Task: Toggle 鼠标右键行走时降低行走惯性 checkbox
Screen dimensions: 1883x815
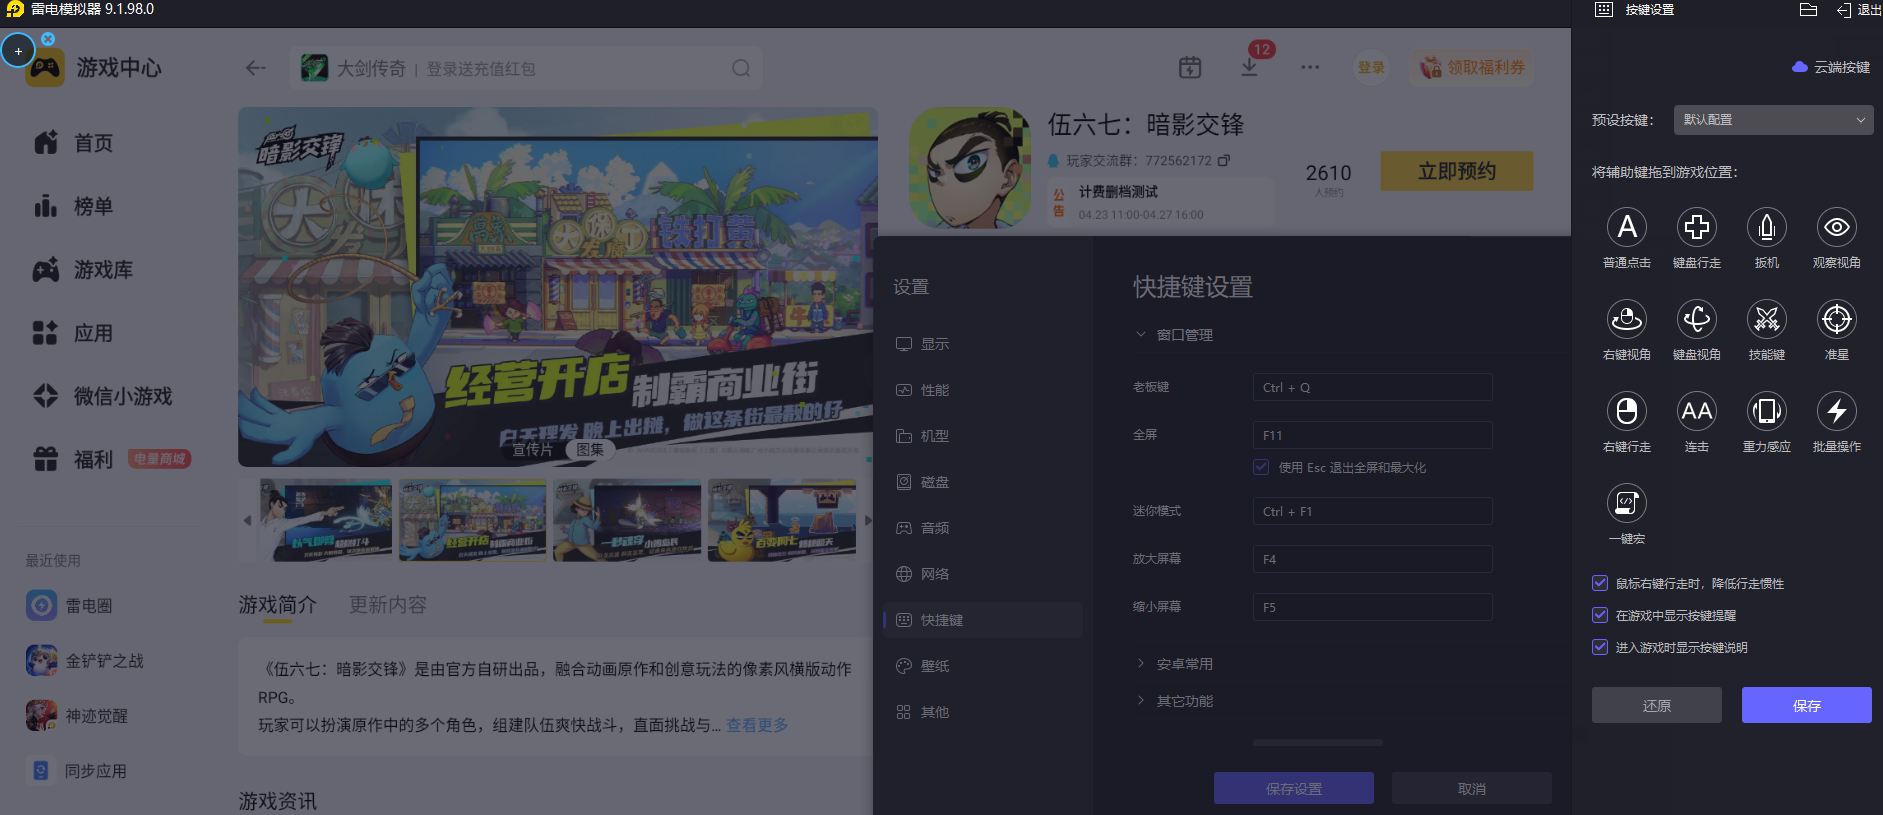Action: point(1600,583)
